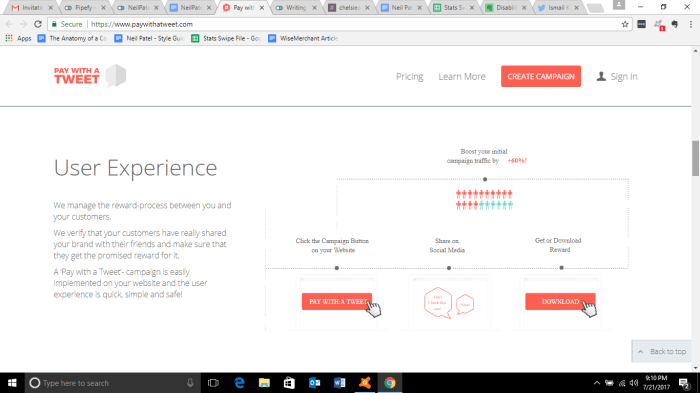Click the taskbar search box
The image size is (700, 393).
(112, 383)
